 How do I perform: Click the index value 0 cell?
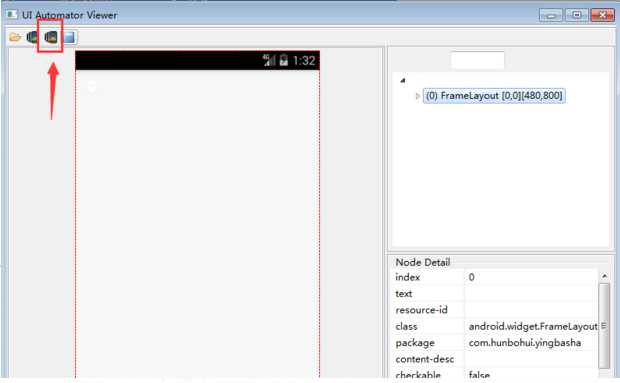click(531, 277)
